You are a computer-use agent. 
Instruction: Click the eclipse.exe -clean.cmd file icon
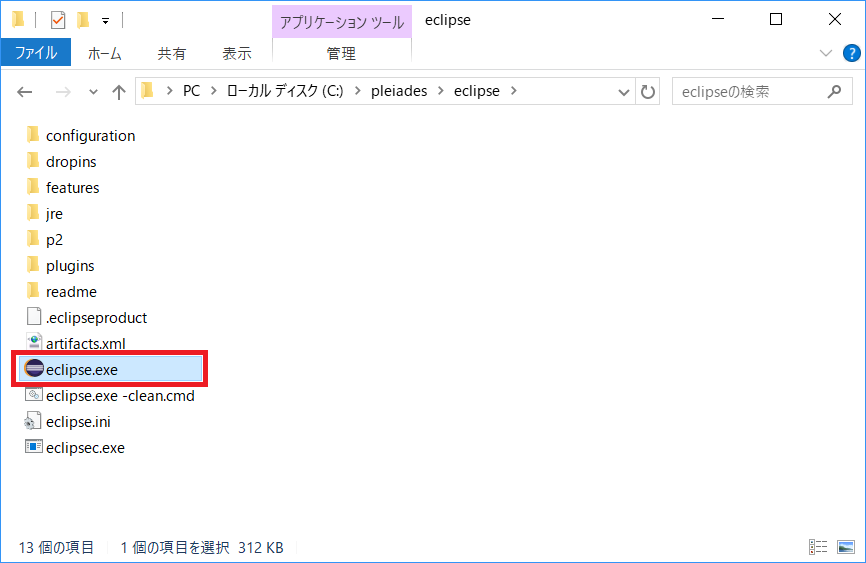[x=34, y=394]
